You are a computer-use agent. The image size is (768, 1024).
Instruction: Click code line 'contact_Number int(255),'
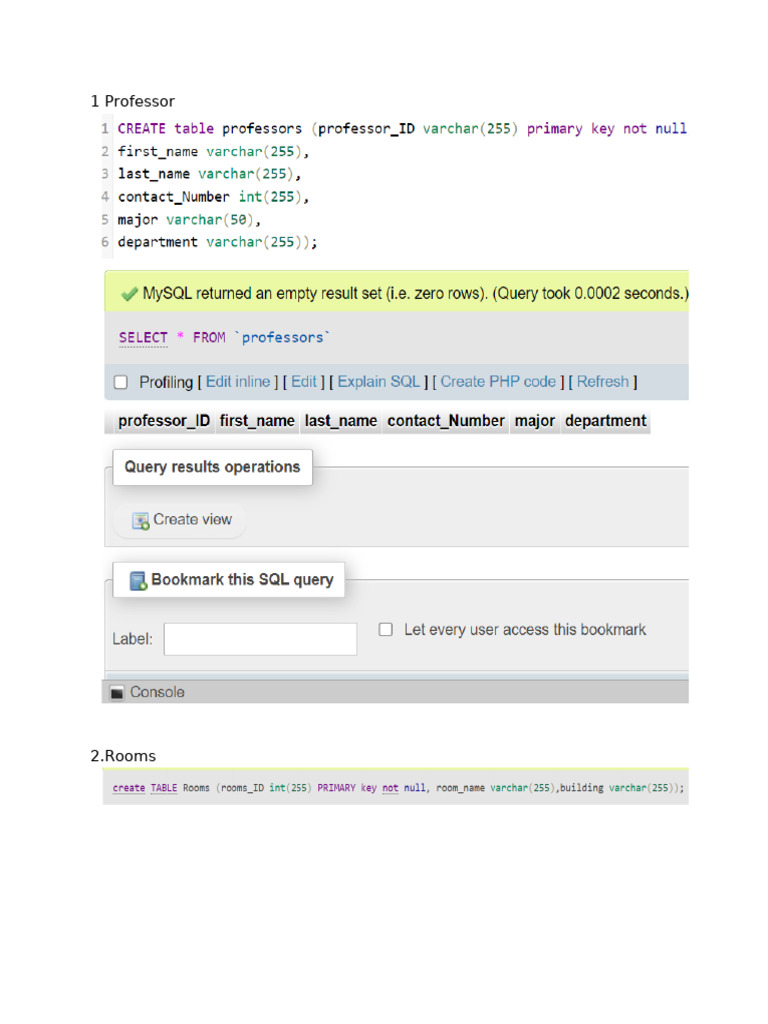click(213, 197)
